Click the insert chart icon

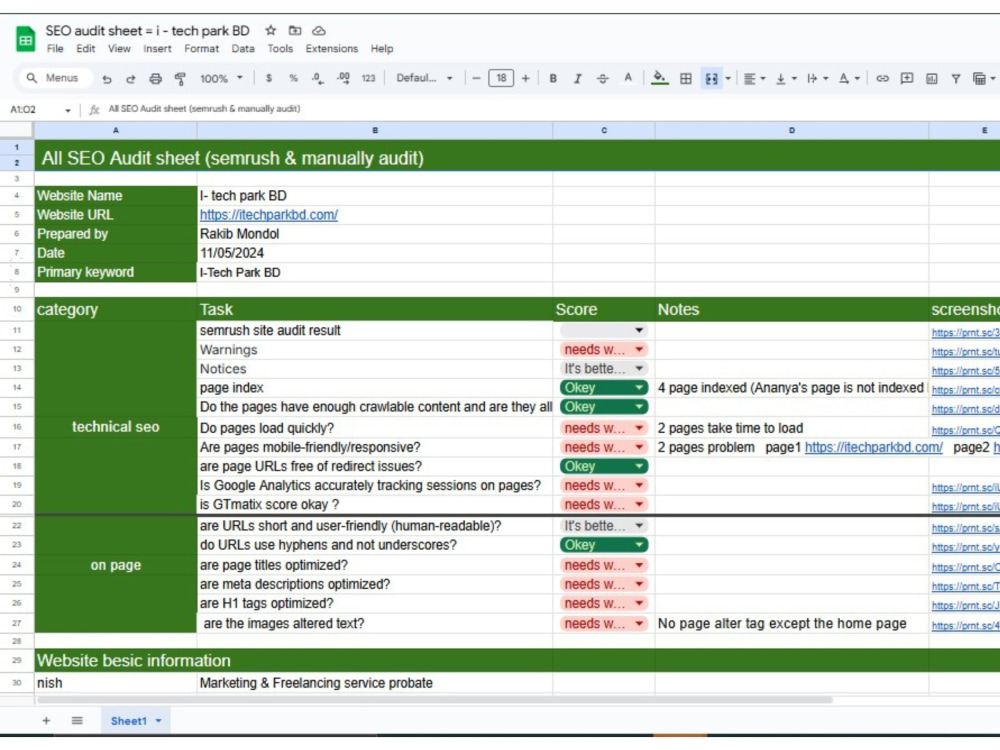pos(931,78)
